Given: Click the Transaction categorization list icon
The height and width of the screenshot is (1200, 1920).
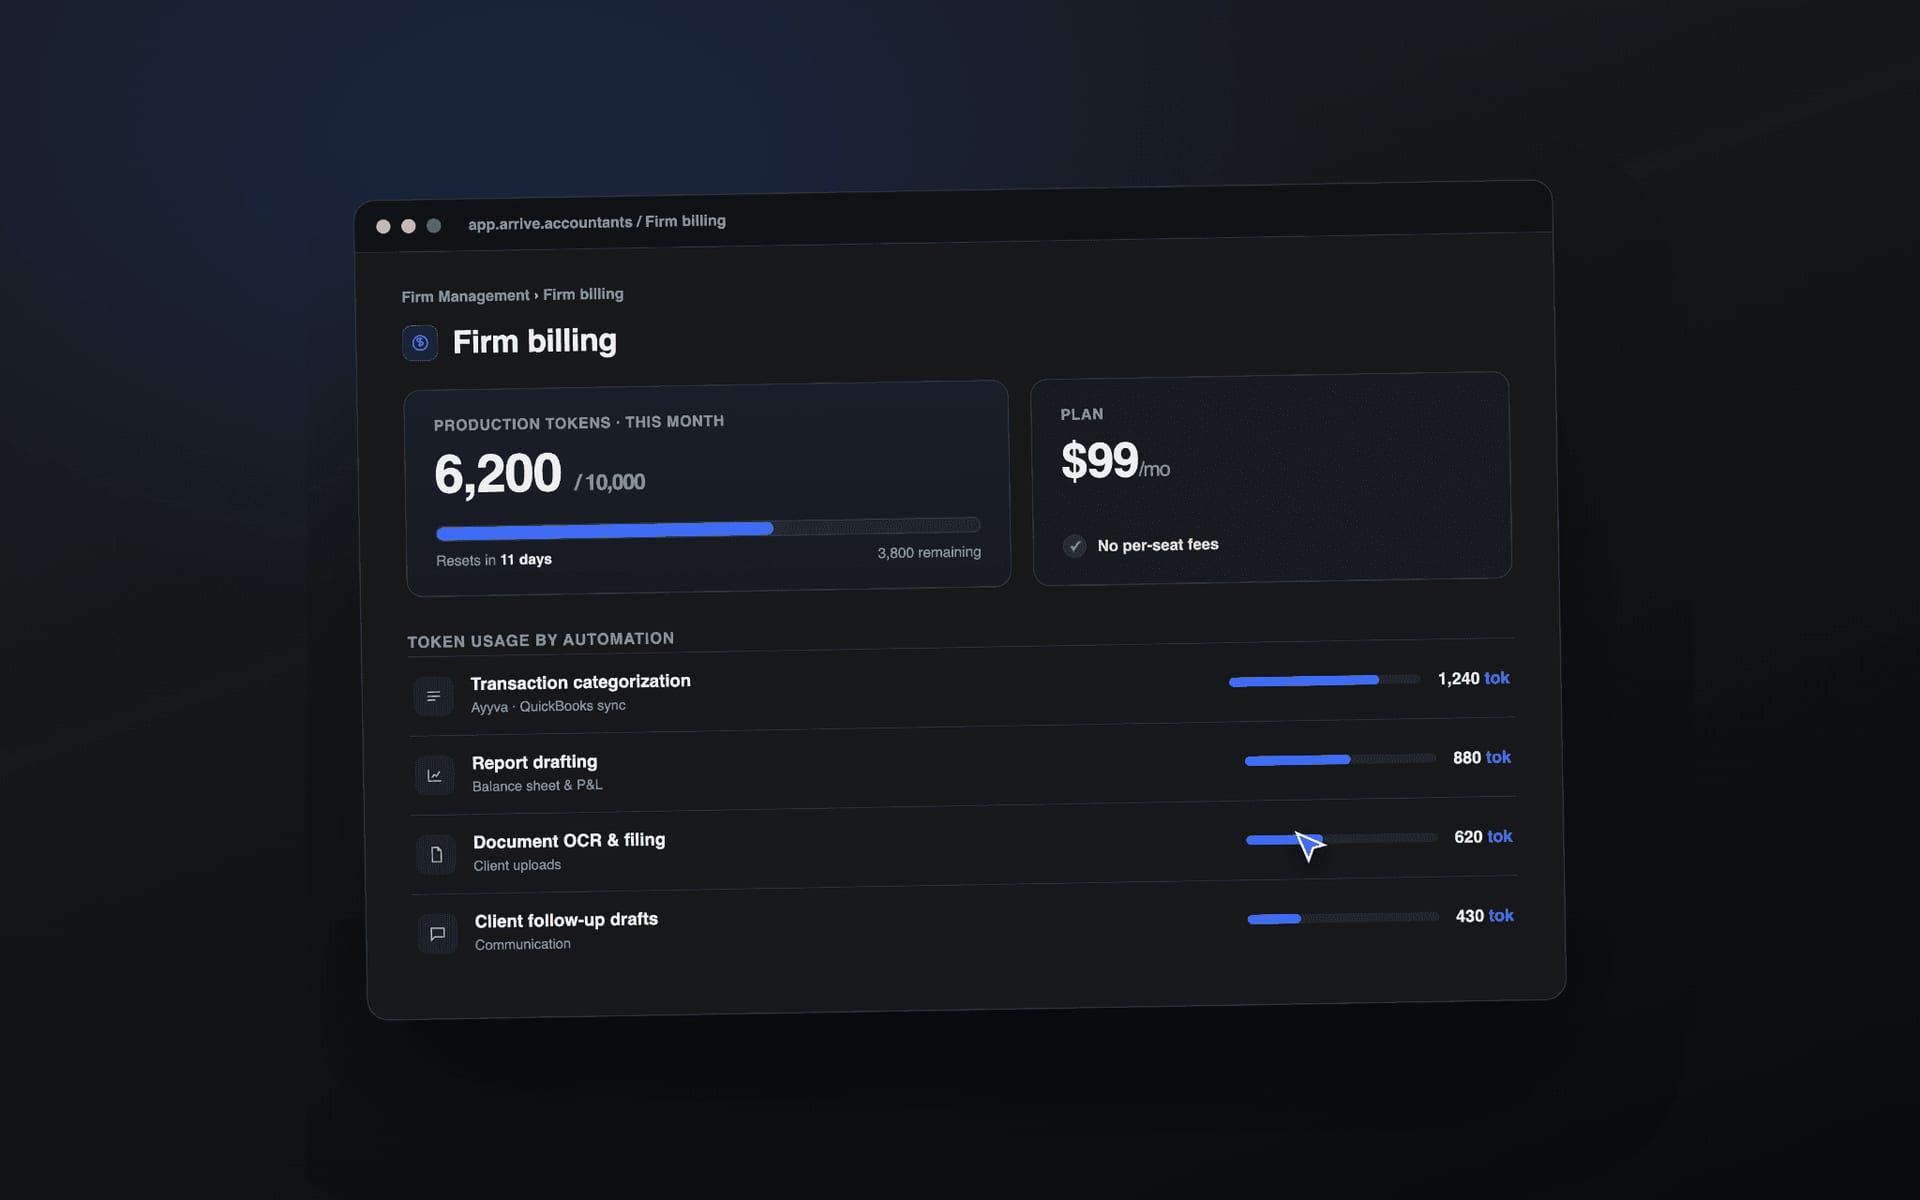Looking at the screenshot, I should coord(433,696).
